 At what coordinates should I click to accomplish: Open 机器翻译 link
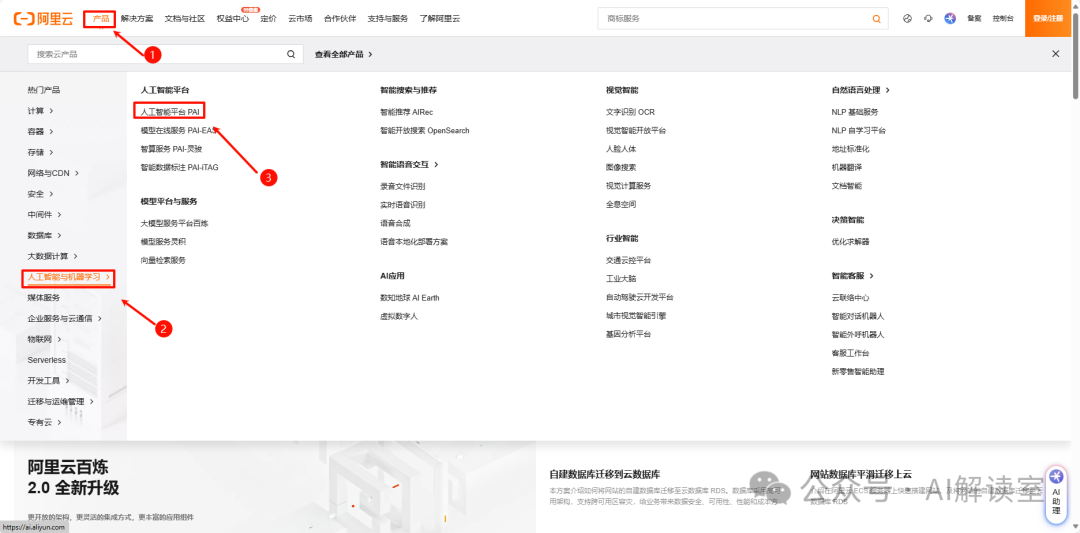click(x=847, y=167)
